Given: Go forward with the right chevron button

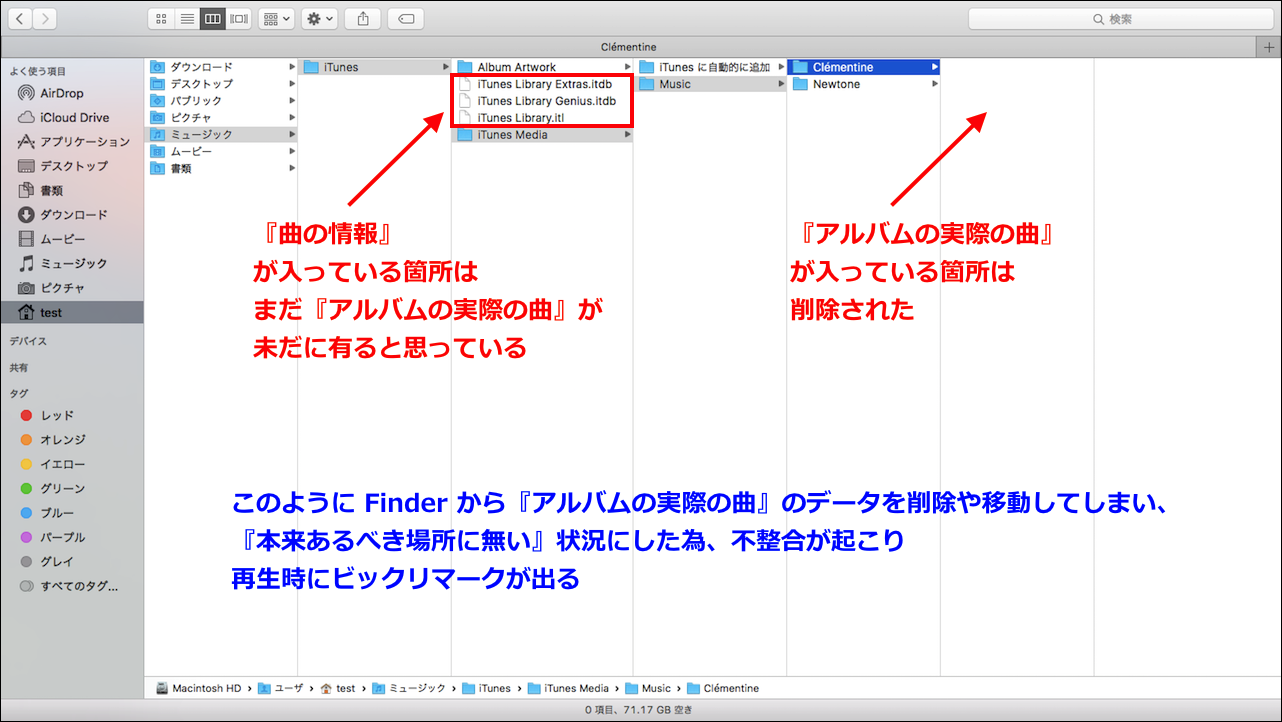Looking at the screenshot, I should coord(45,18).
